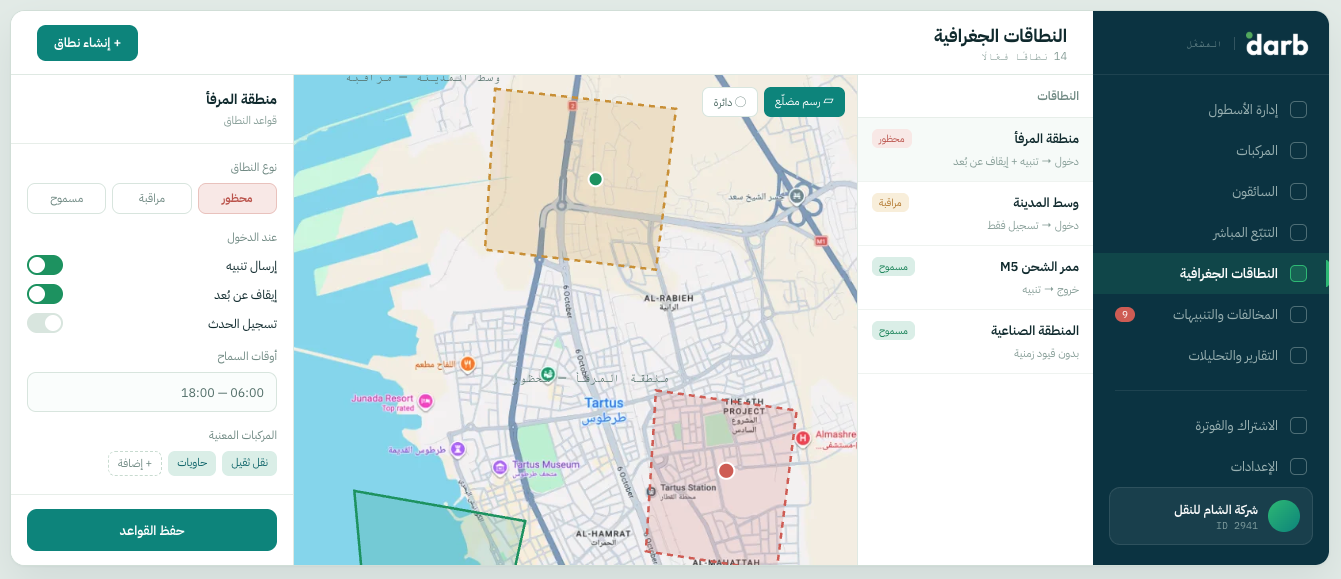The width and height of the screenshot is (1341, 579).
Task: Click the نقل ثقيل vehicle chip
Action: pyautogui.click(x=249, y=463)
